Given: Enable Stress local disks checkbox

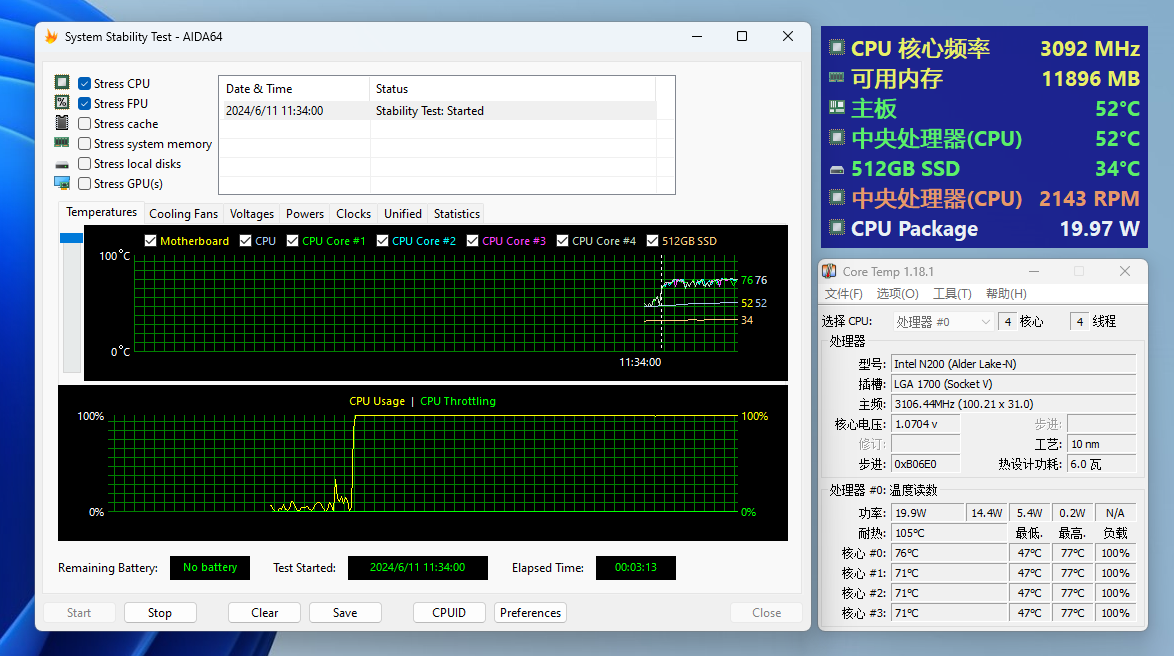Looking at the screenshot, I should pyautogui.click(x=85, y=163).
